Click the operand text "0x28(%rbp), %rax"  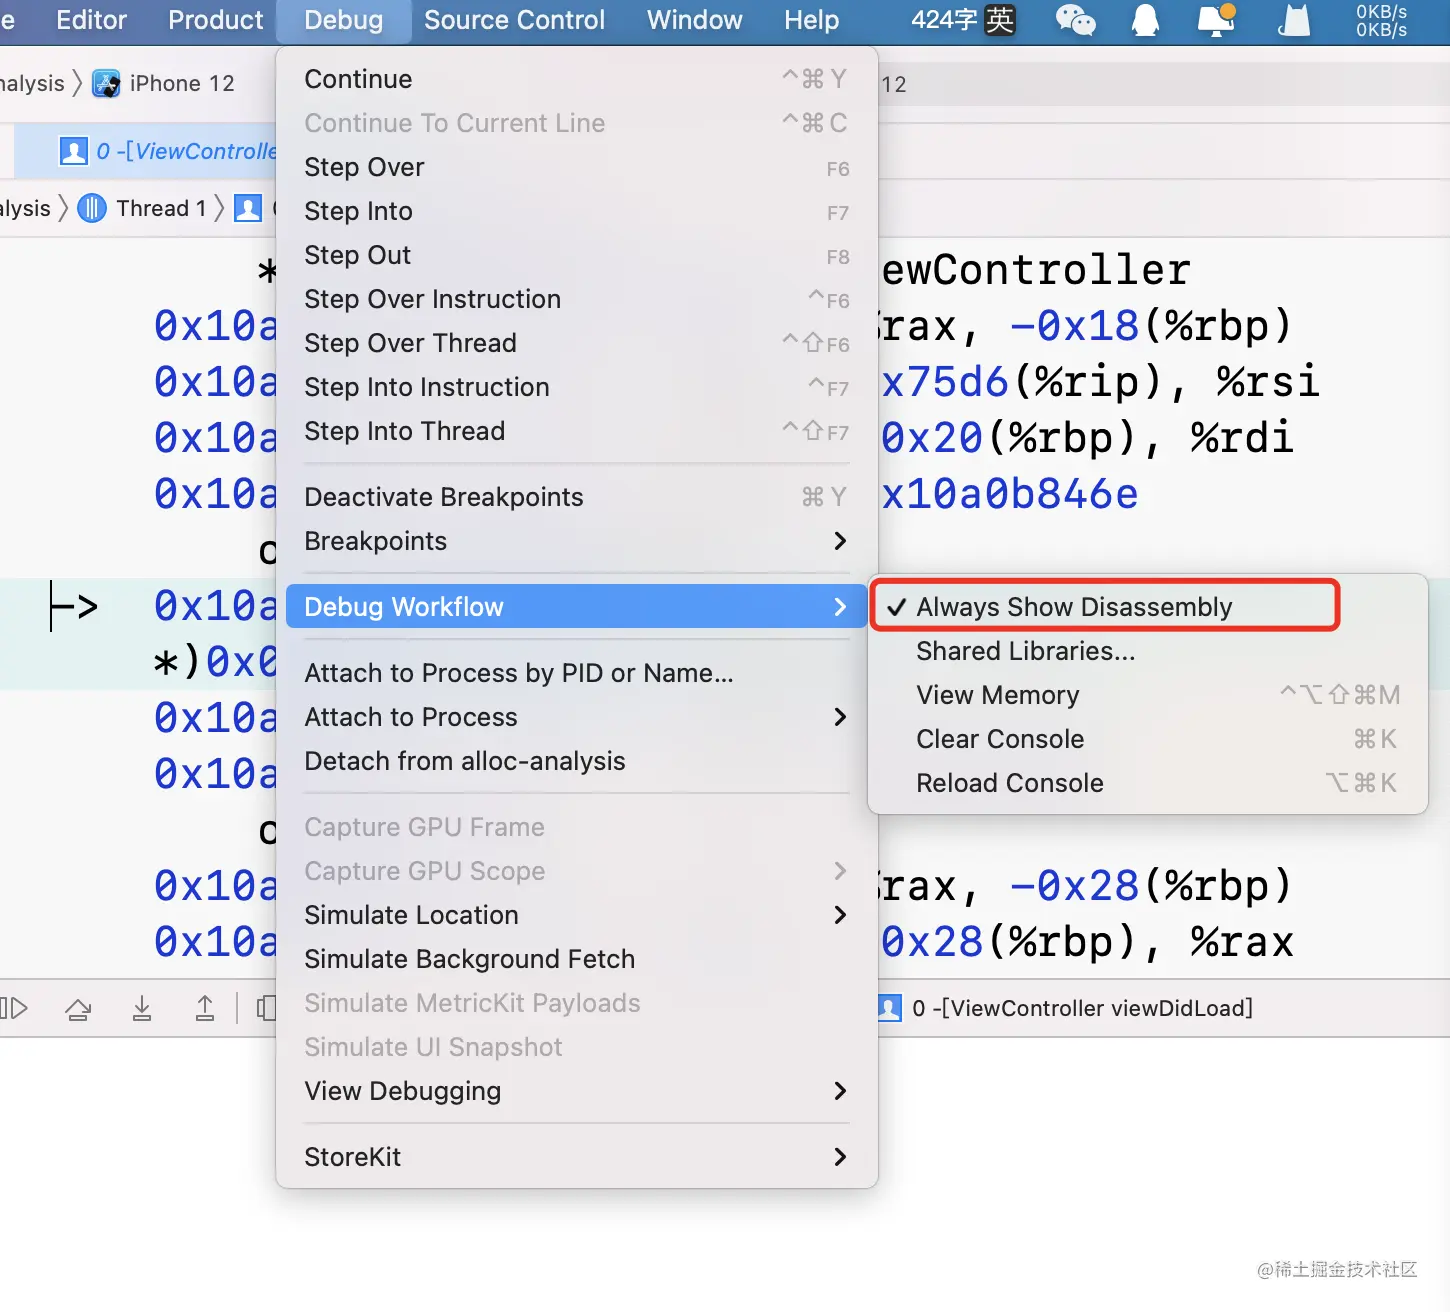(1087, 942)
